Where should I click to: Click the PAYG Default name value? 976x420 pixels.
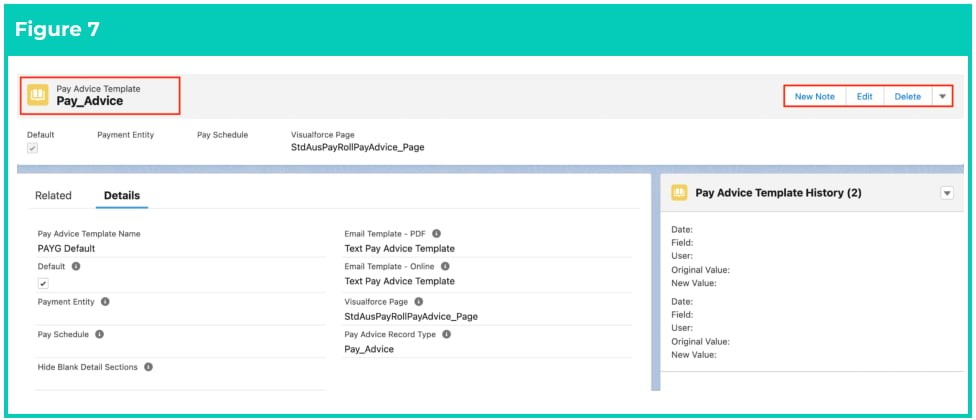click(x=67, y=248)
